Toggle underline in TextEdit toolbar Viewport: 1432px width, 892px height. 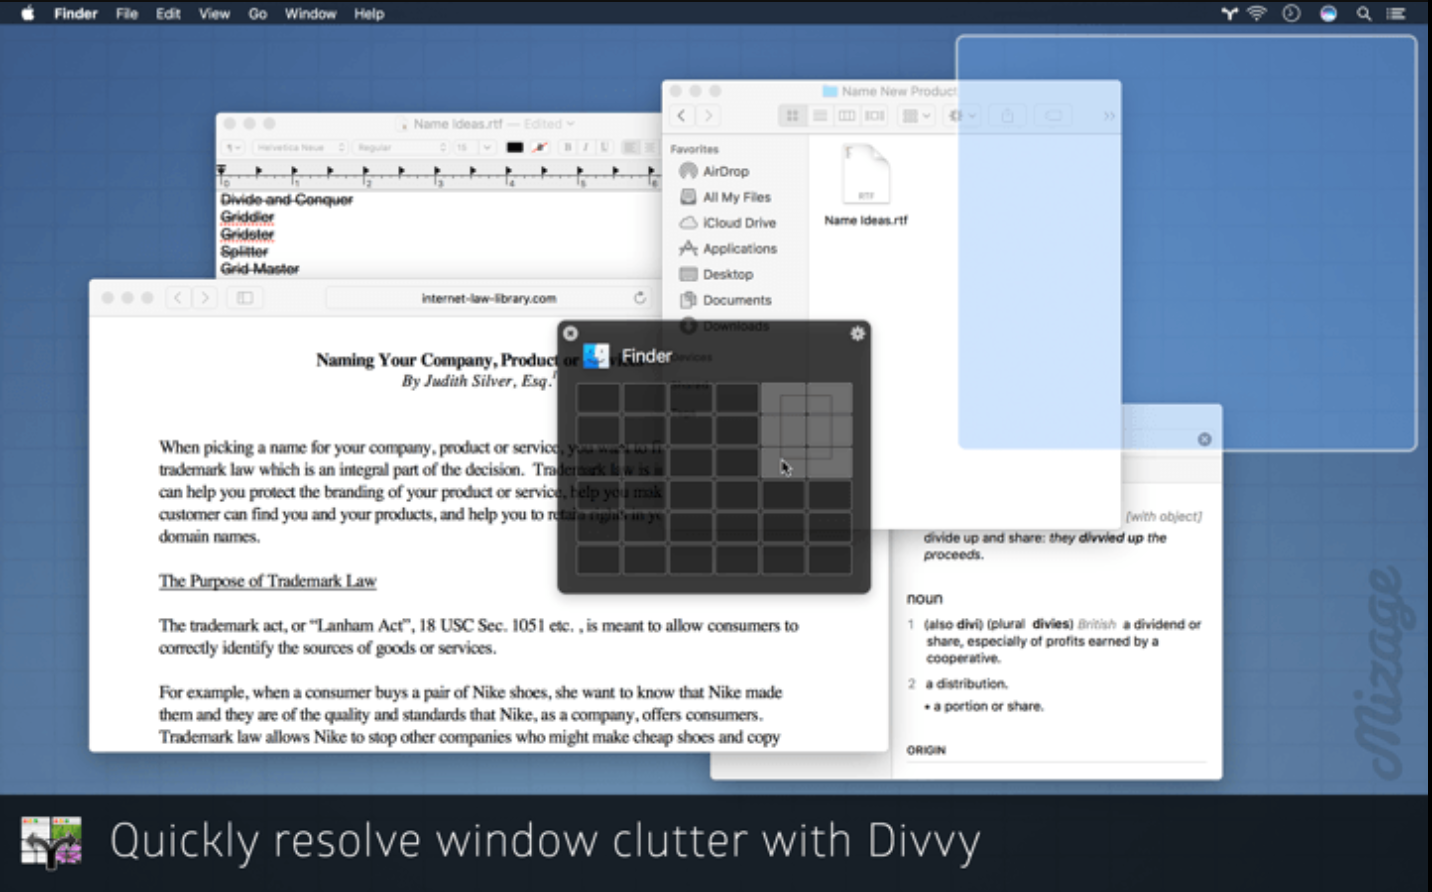click(x=604, y=147)
